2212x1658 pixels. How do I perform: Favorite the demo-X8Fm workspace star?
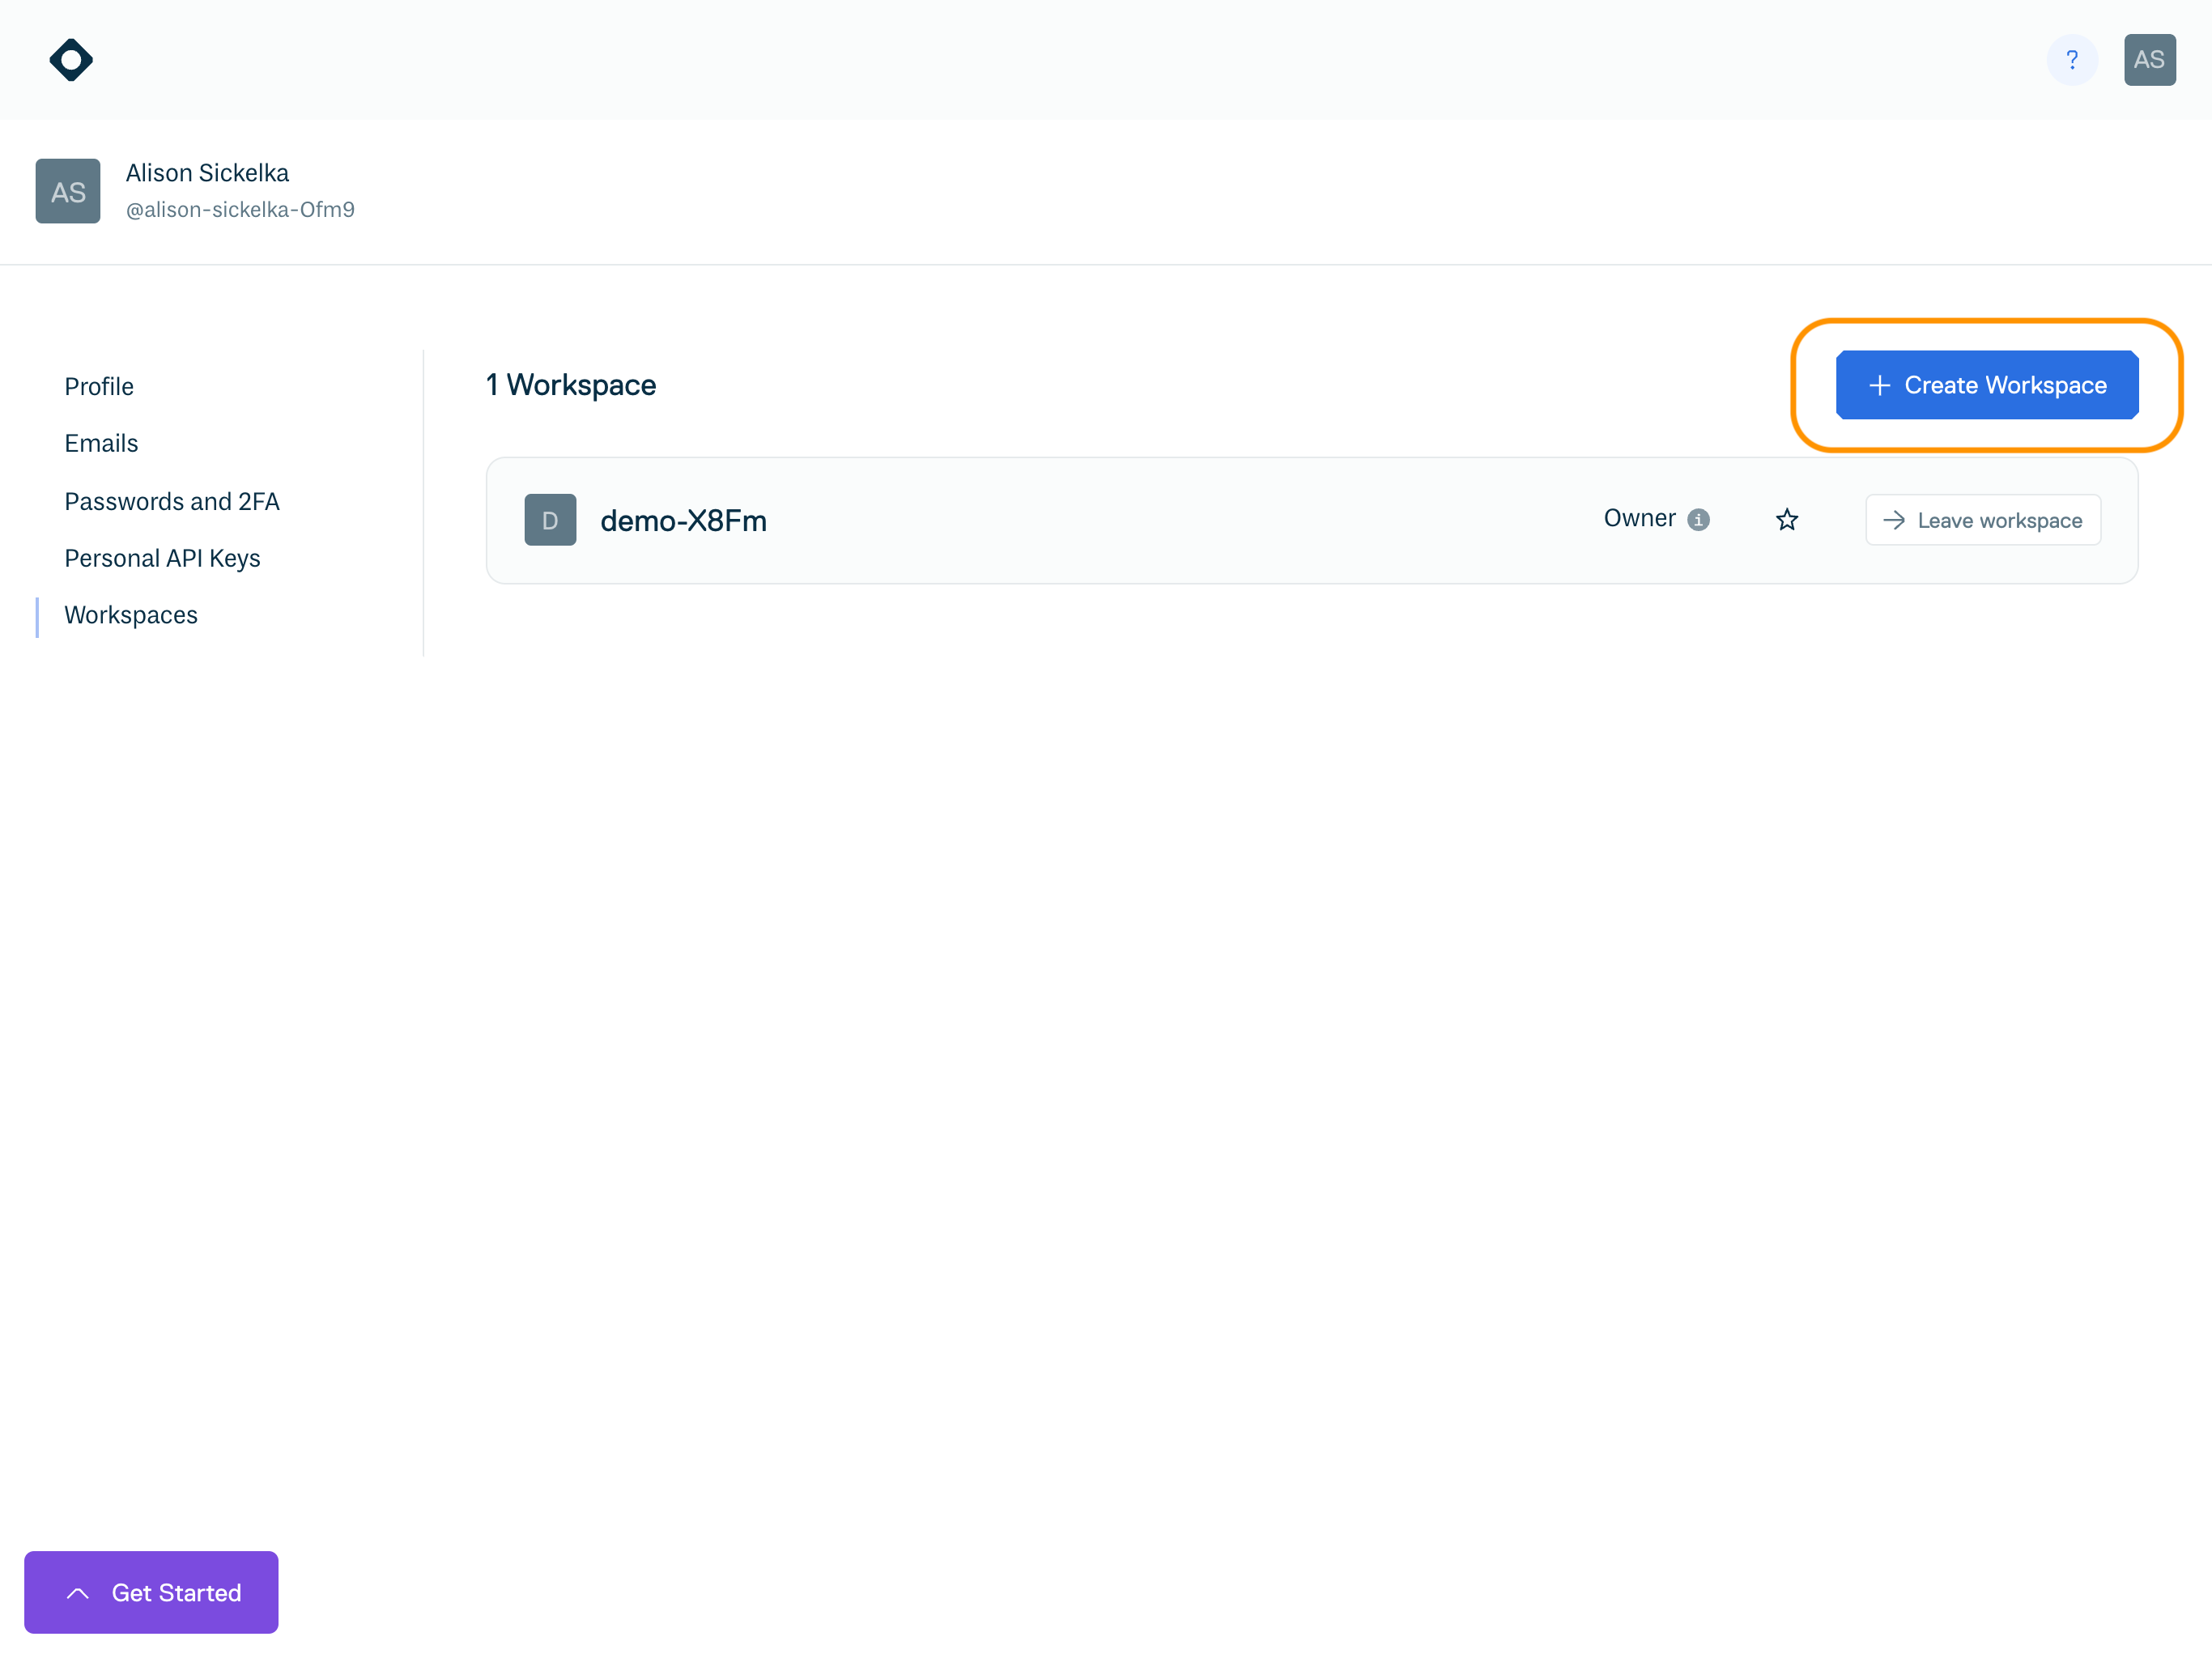tap(1786, 520)
